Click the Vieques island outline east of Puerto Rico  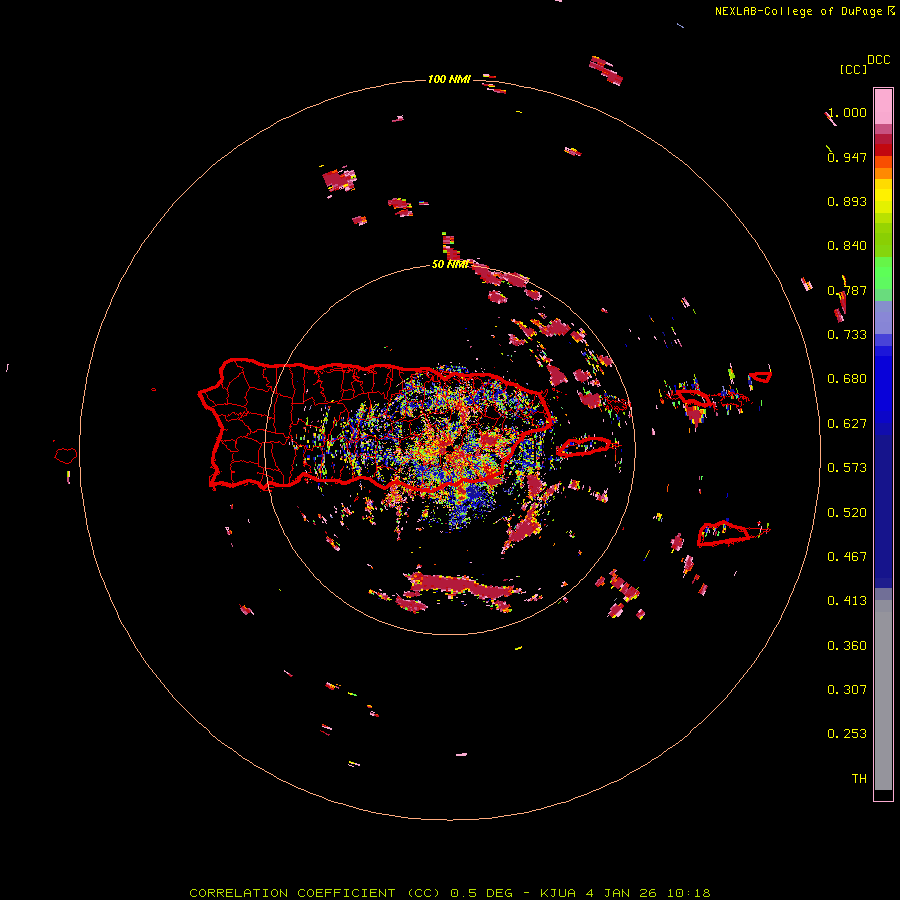click(x=584, y=447)
